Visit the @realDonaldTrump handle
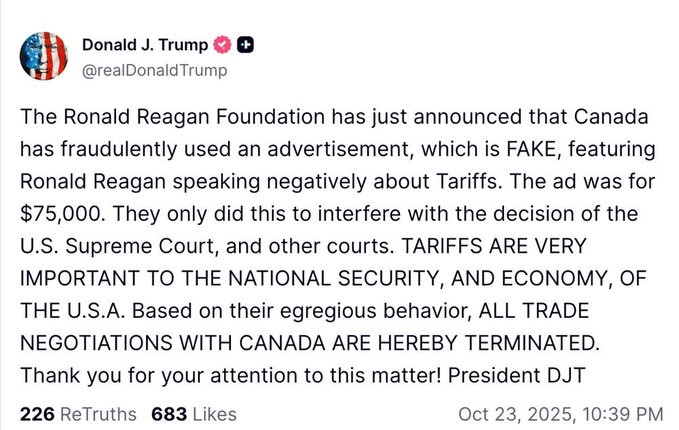Viewport: 679px width, 430px height. (154, 70)
